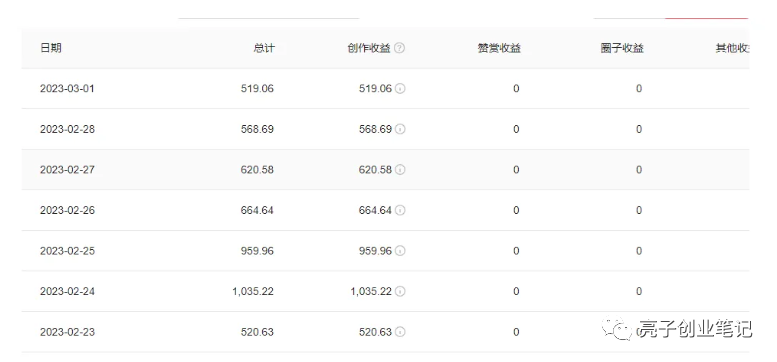Click 赞赏收益 value 0 for 2023-02-27
777x362 pixels.
click(516, 170)
